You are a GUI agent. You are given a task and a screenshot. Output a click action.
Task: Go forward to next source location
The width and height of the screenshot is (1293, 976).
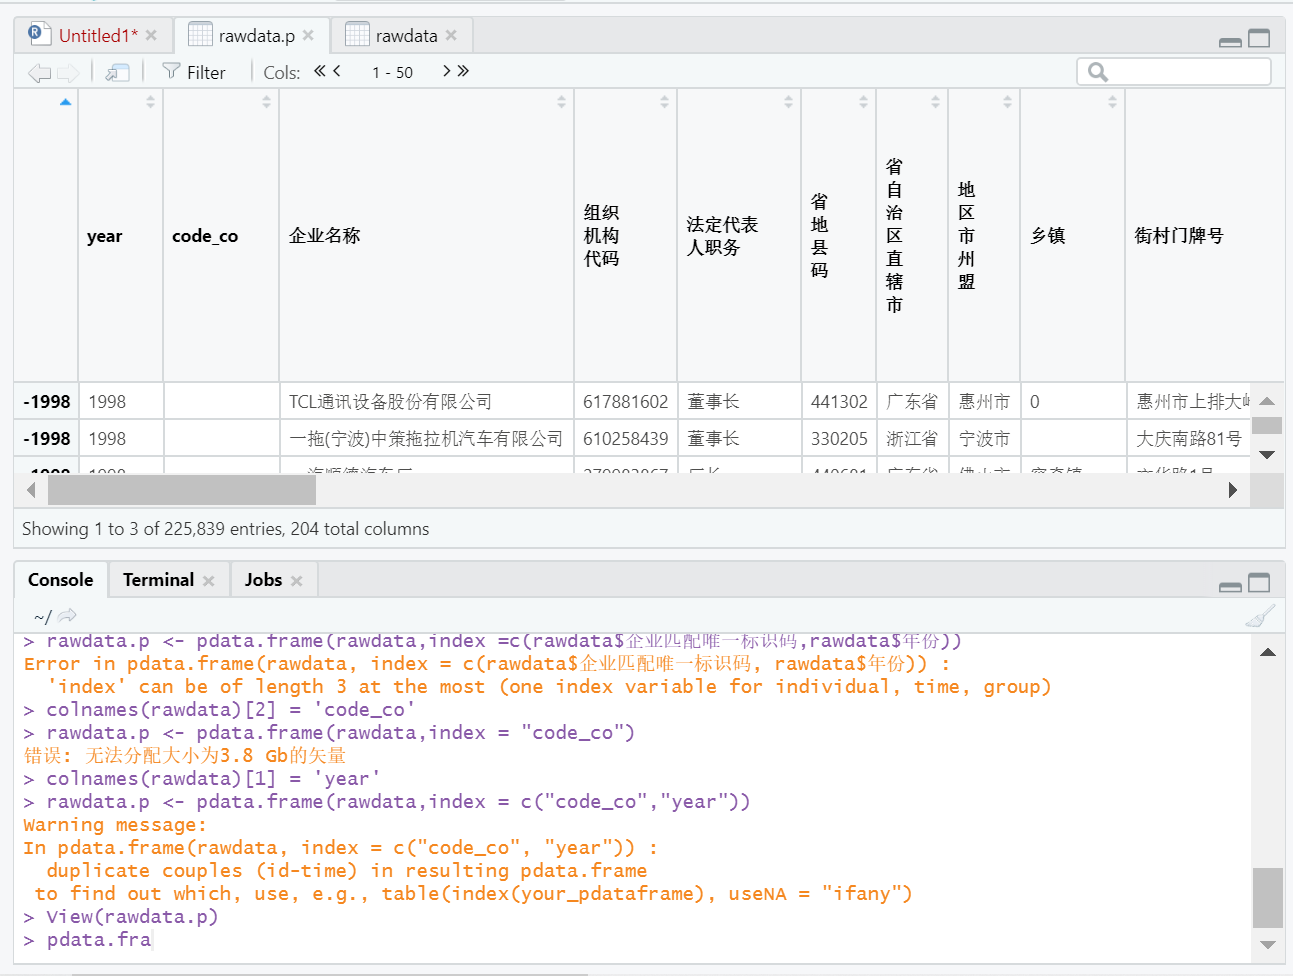coord(68,72)
